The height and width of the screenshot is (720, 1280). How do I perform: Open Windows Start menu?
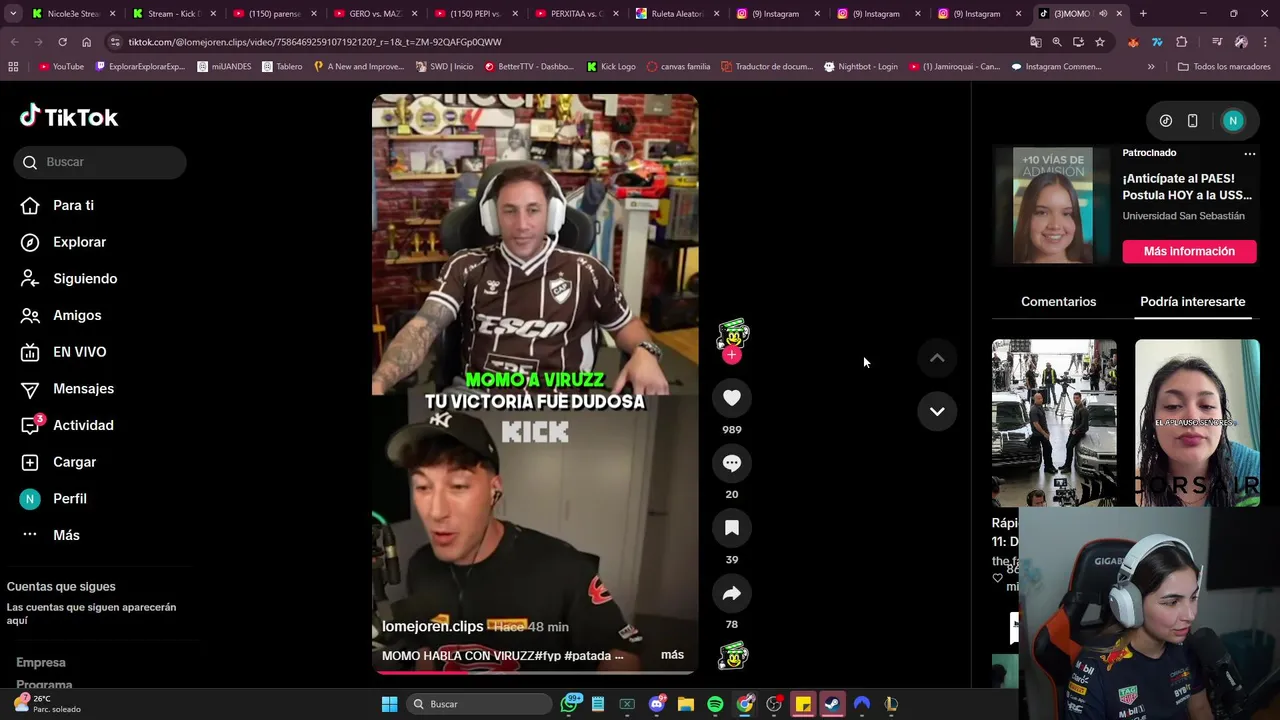(389, 704)
